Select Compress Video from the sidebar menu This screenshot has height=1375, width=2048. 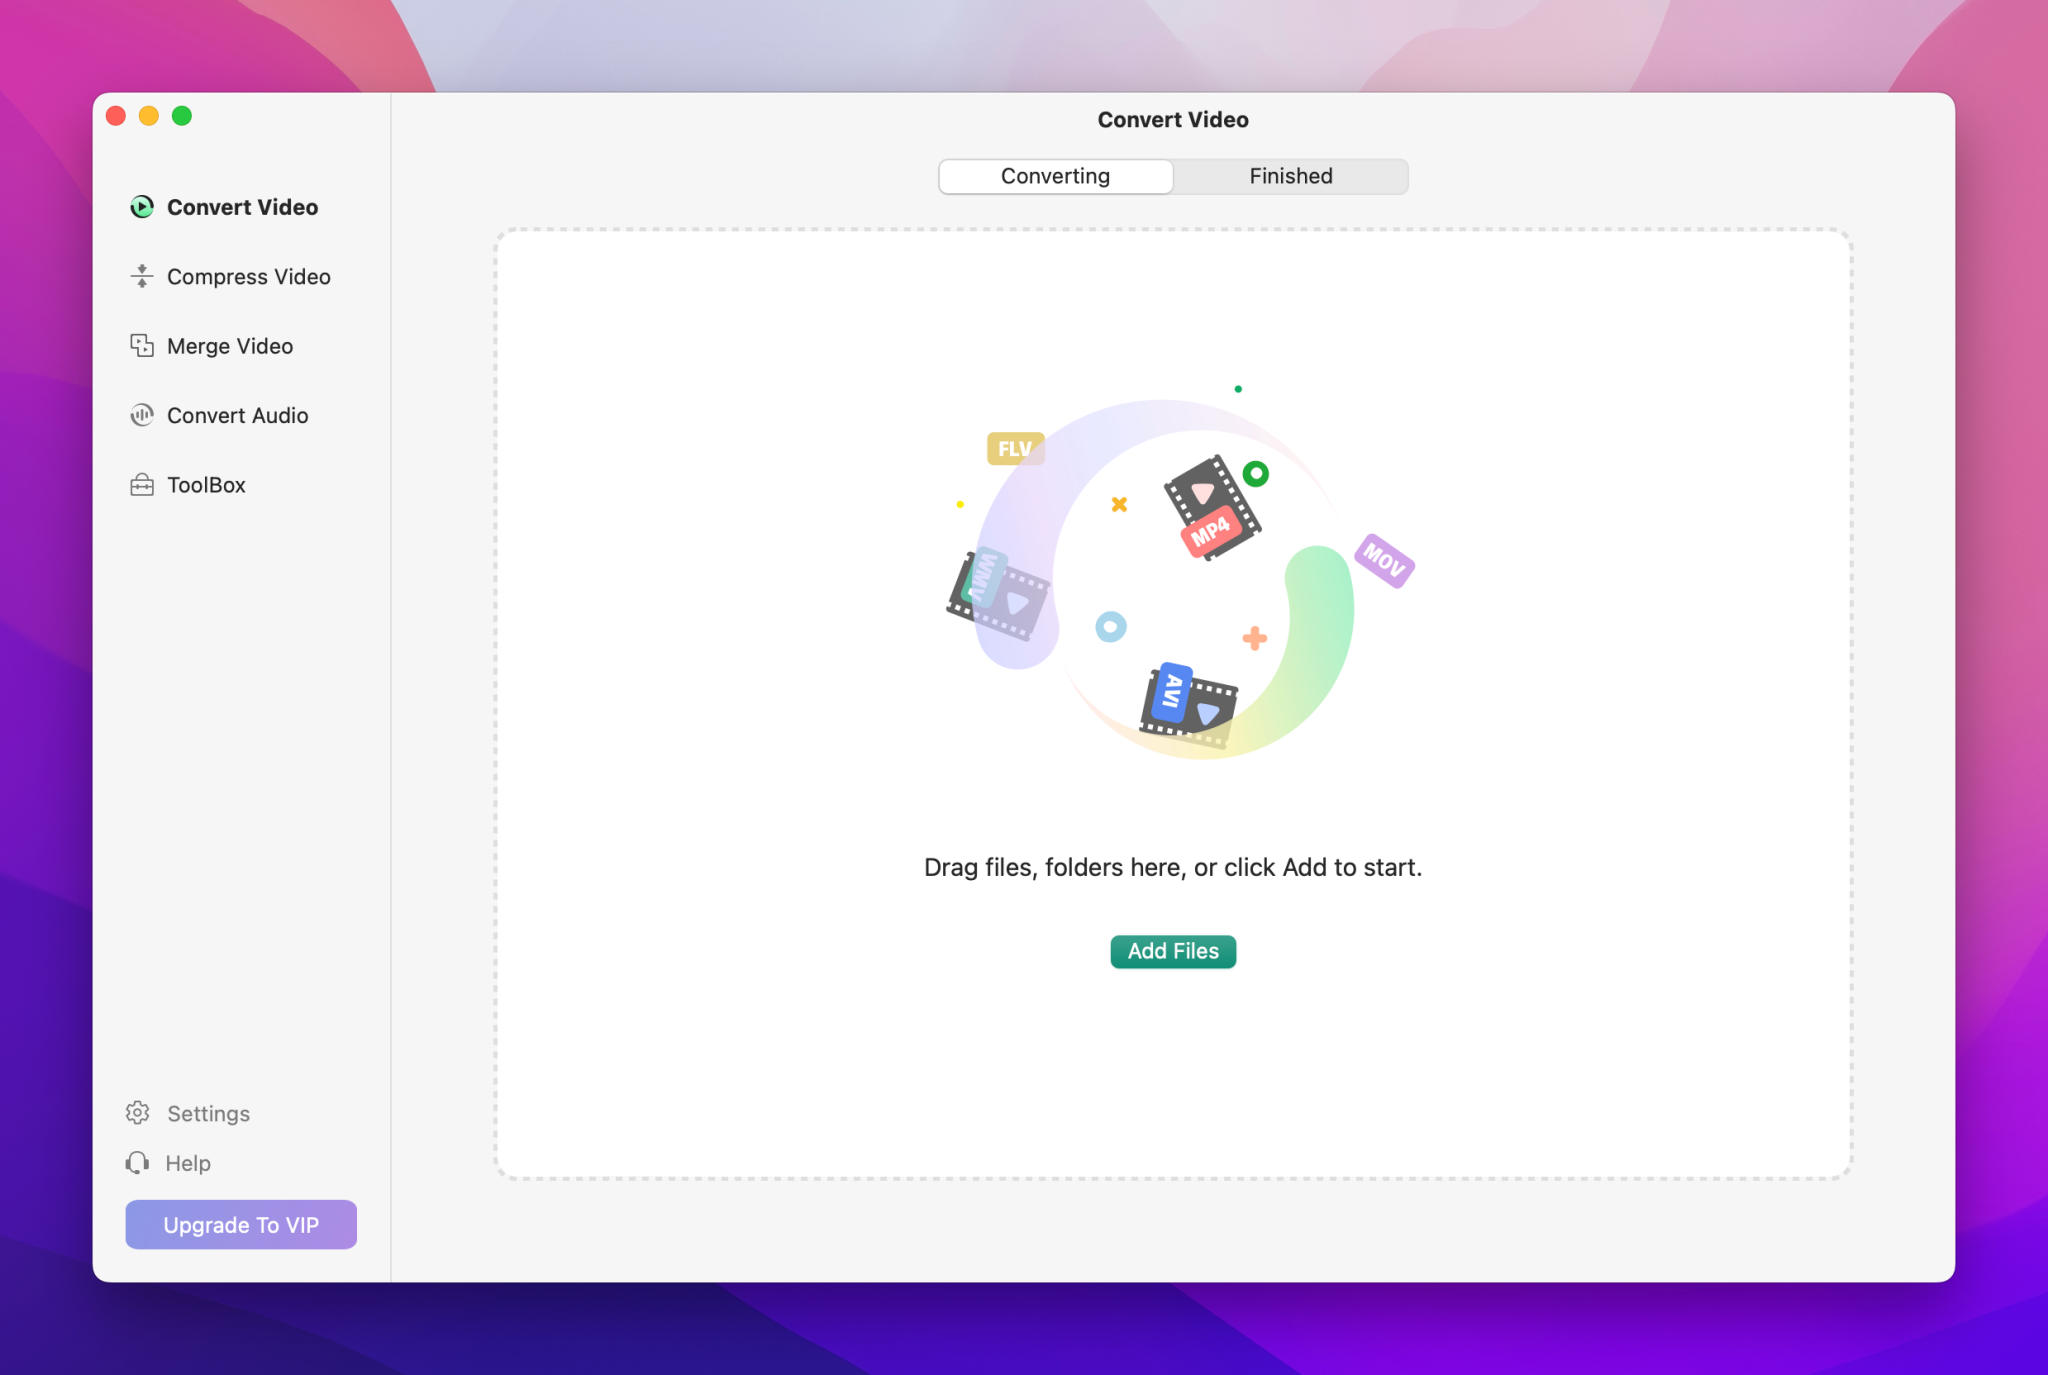tap(248, 276)
